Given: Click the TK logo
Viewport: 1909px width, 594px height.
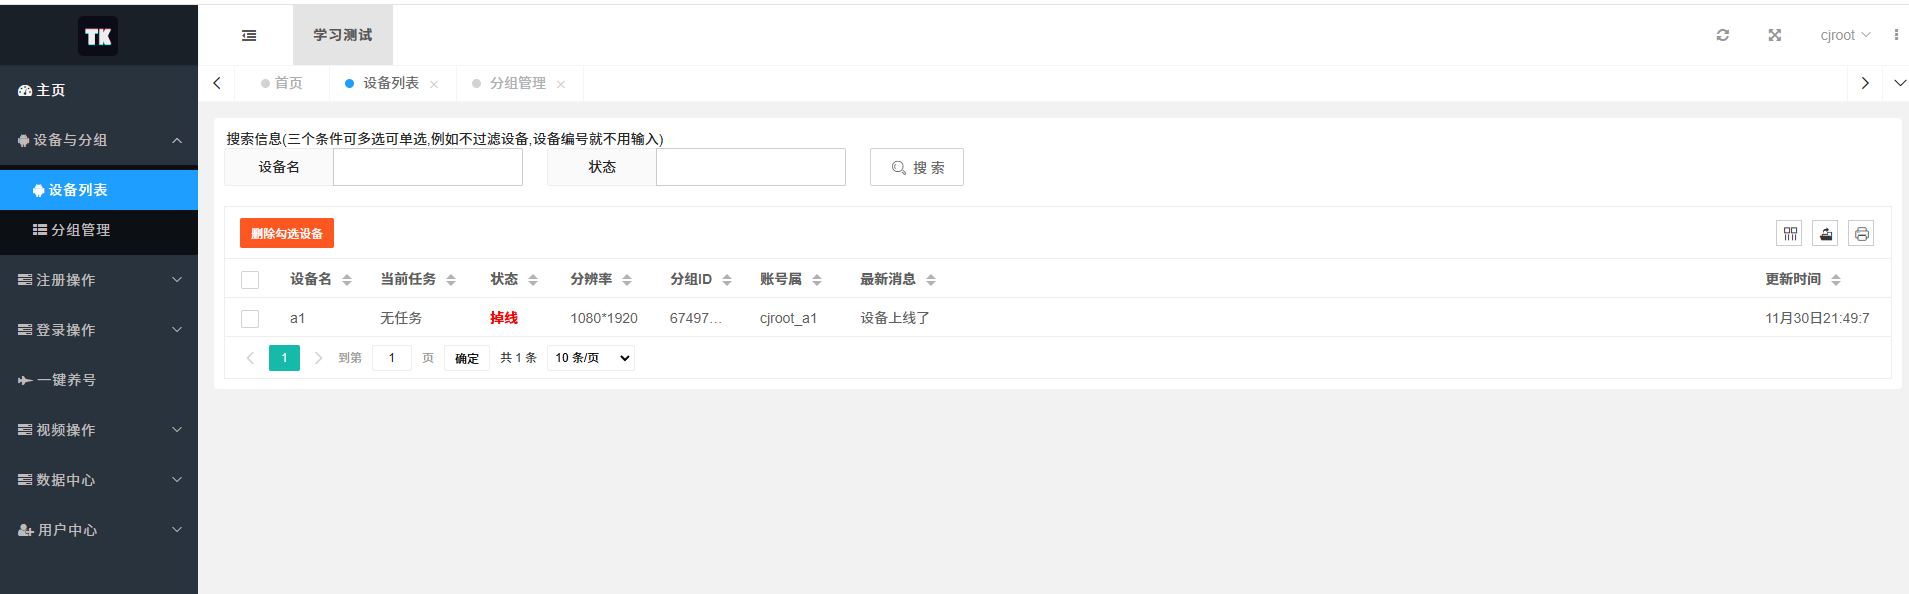Looking at the screenshot, I should pos(98,36).
